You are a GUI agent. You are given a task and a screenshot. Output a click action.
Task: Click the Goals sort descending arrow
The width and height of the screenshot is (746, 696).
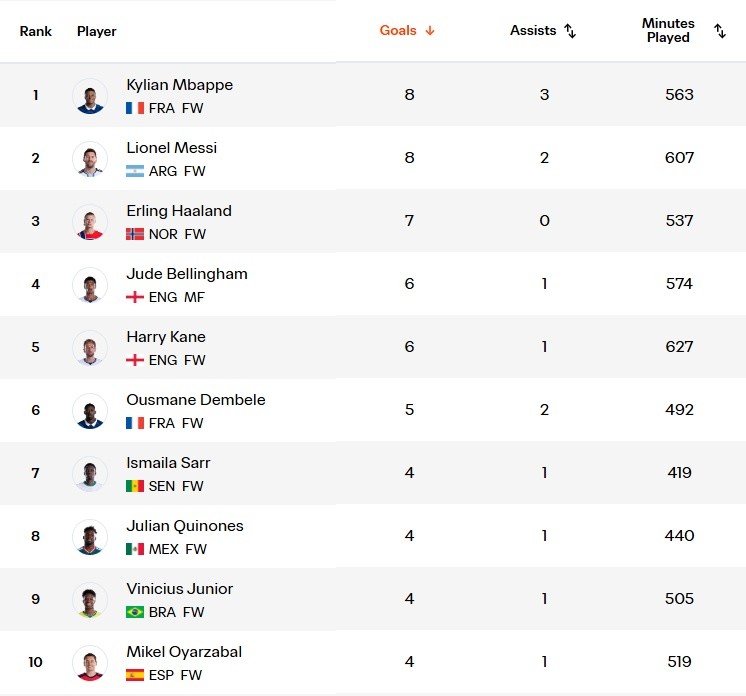coord(430,31)
